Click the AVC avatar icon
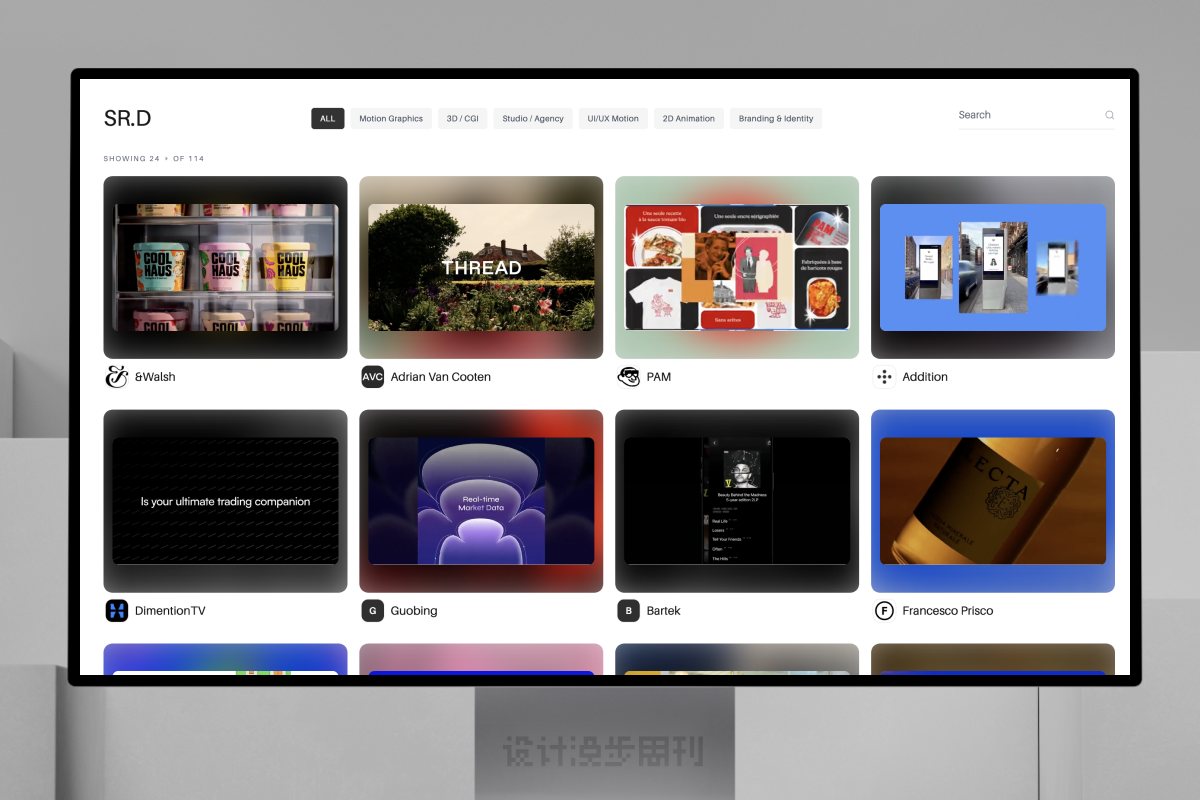1200x800 pixels. click(x=373, y=377)
